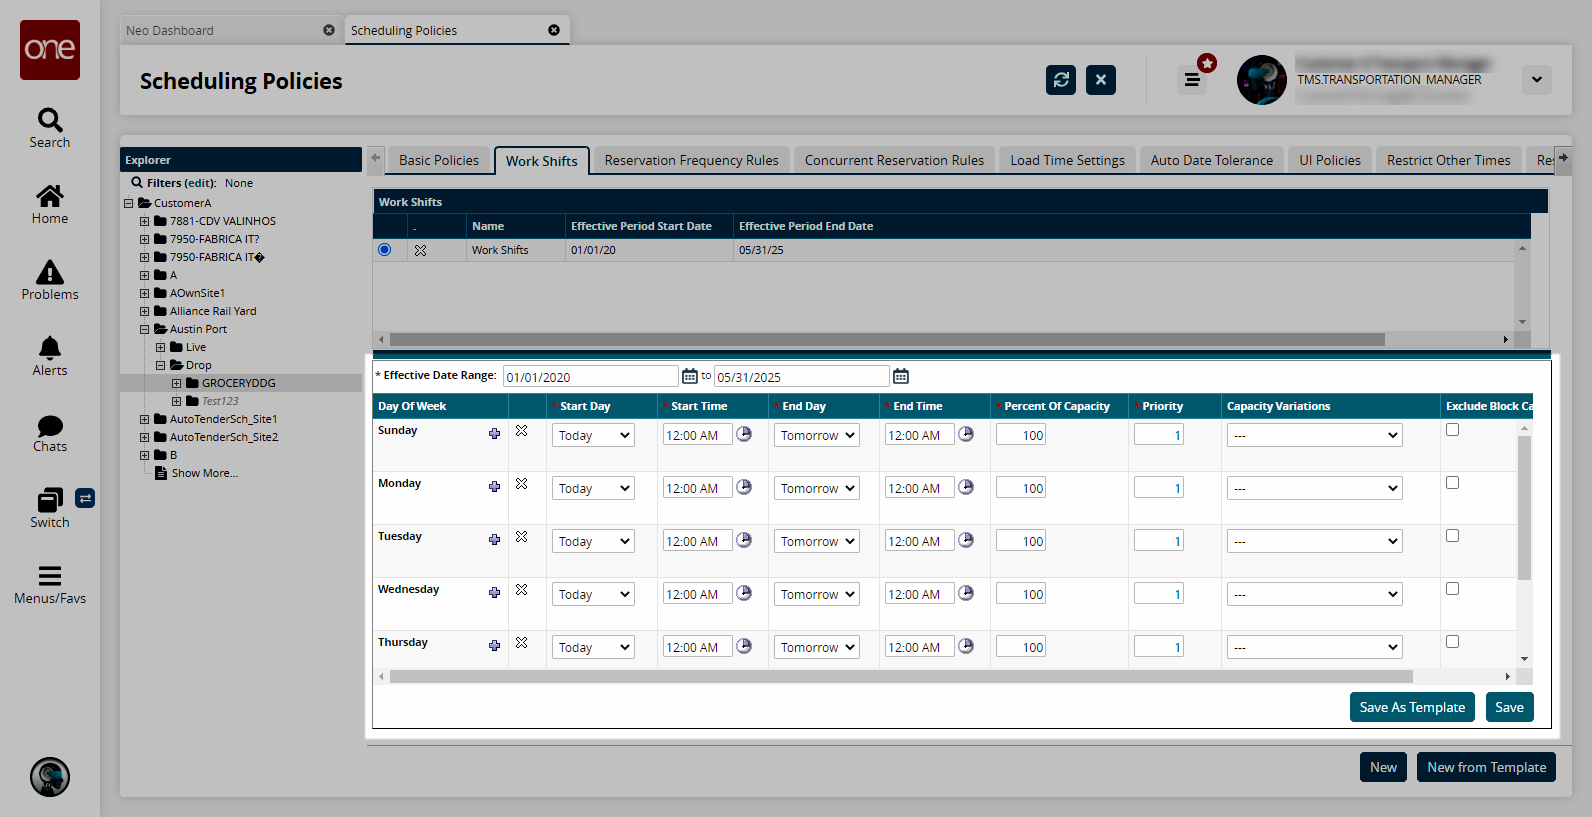
Task: Click the shift grid vertical scrollbar
Action: point(1524,508)
